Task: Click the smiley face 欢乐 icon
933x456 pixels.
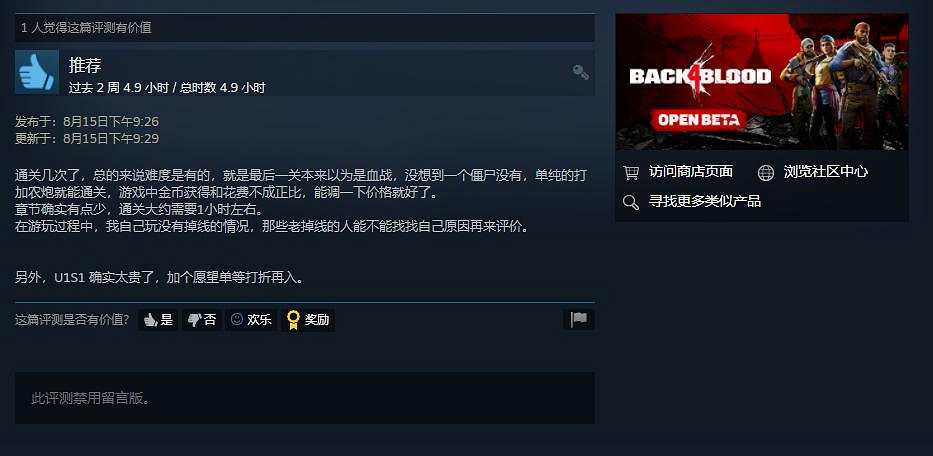Action: (x=237, y=320)
